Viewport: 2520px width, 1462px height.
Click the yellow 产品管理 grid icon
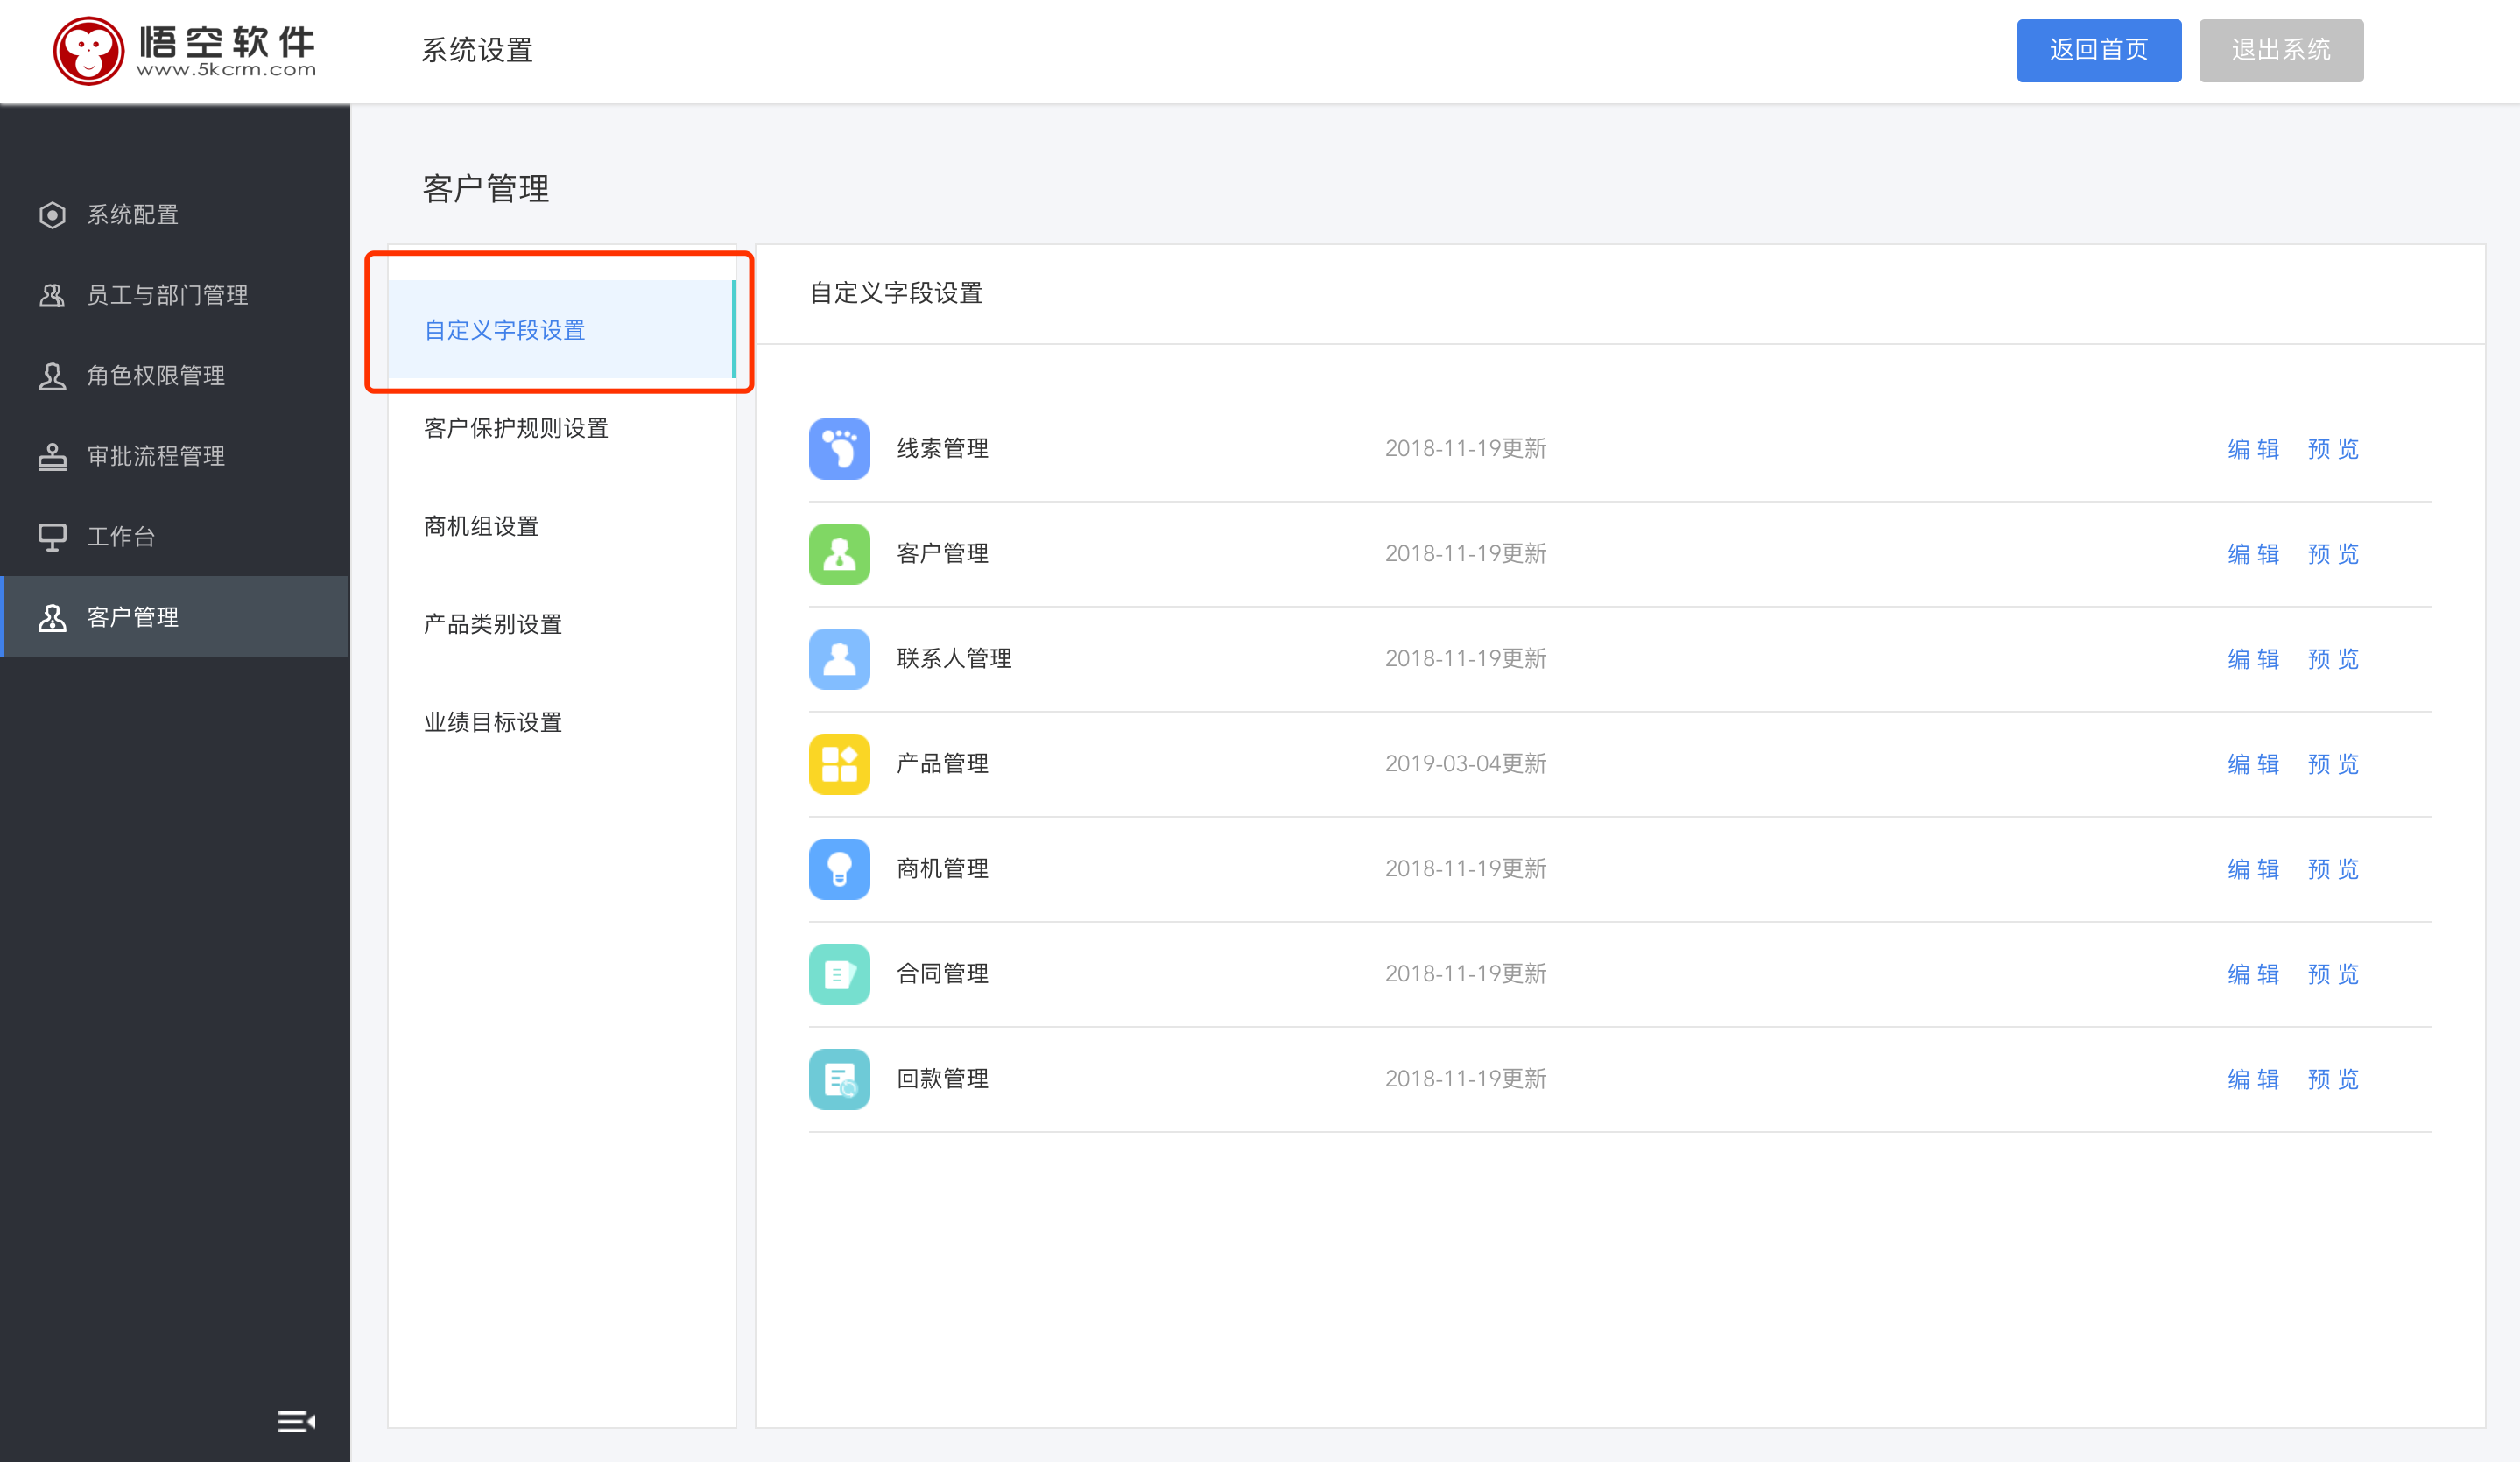coord(839,764)
